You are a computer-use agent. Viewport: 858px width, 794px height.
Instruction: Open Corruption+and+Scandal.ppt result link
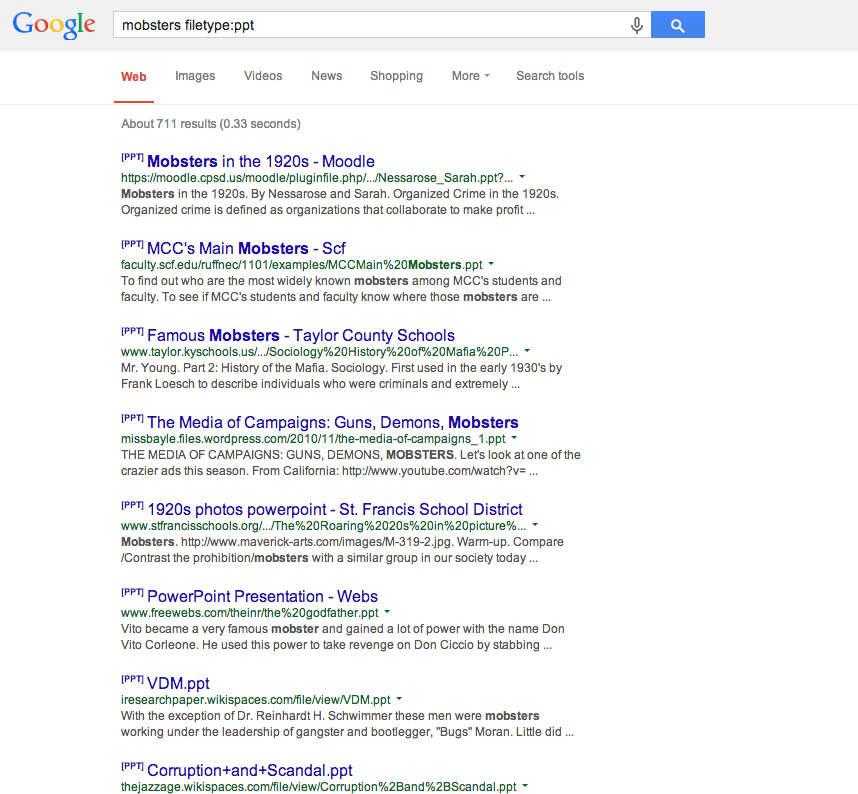[x=250, y=770]
